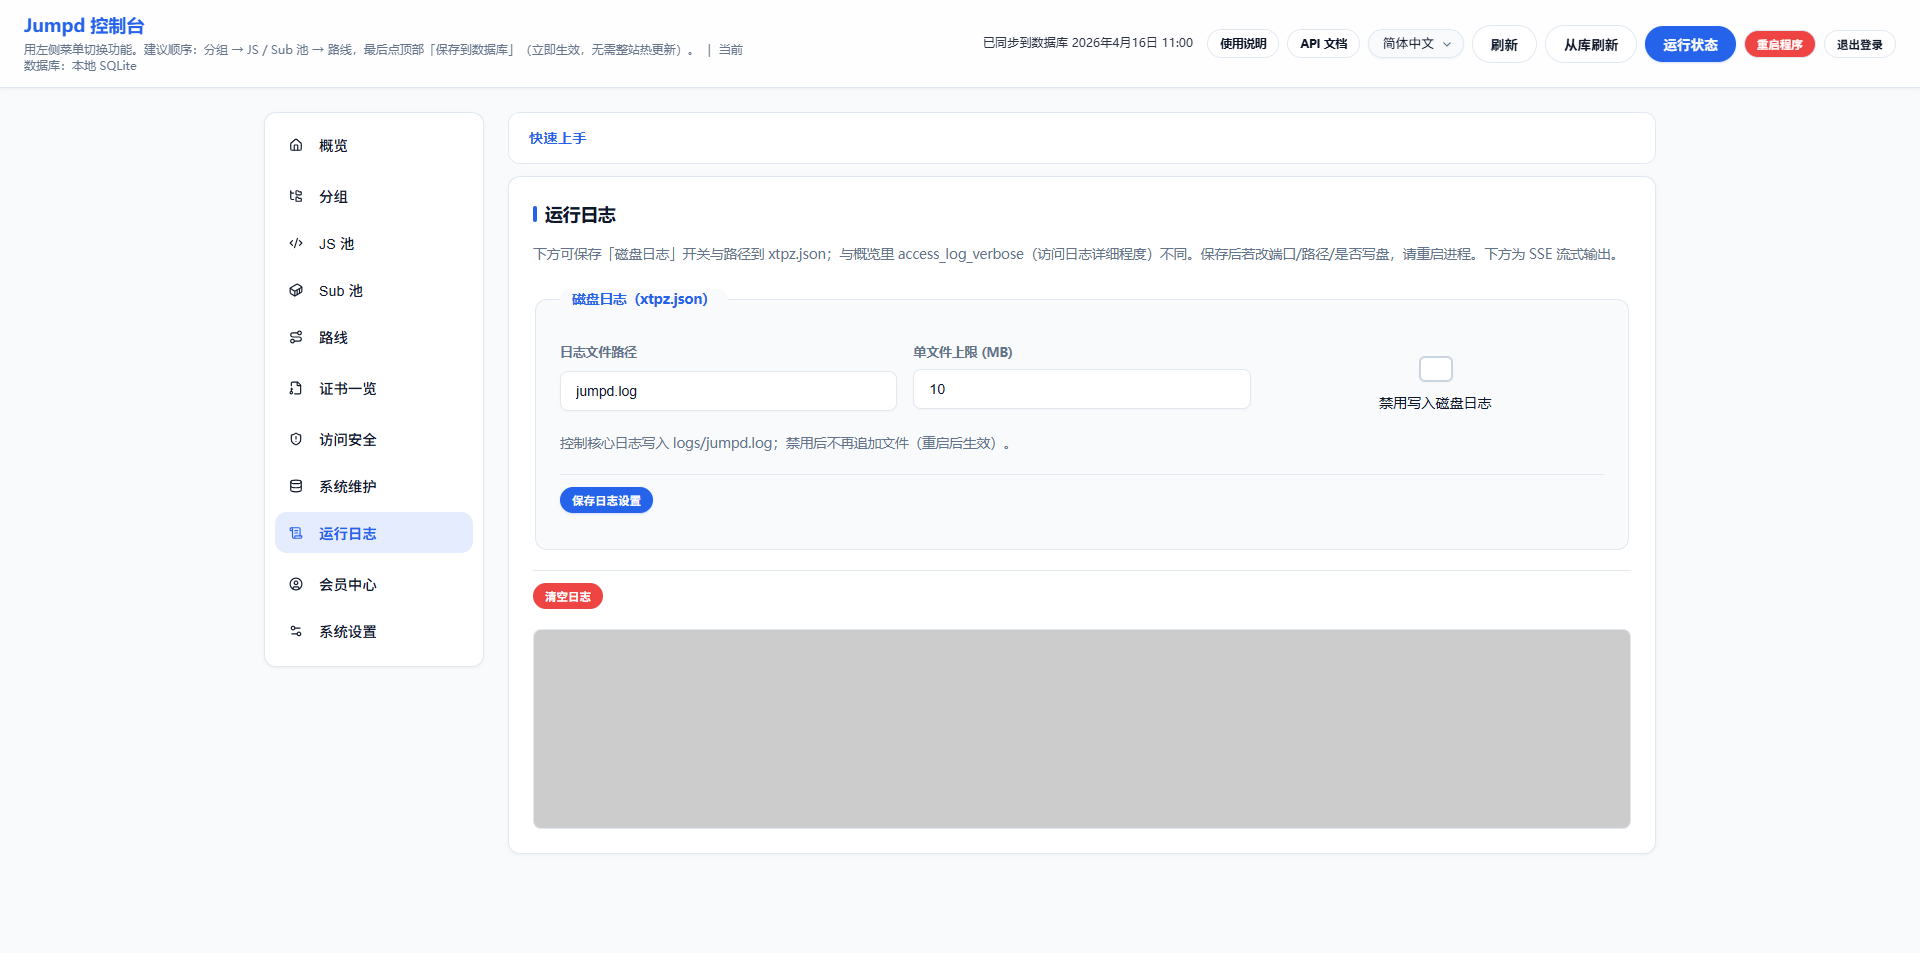The width and height of the screenshot is (1920, 953).
Task: Click the 日志文件路径 input field
Action: pos(727,391)
